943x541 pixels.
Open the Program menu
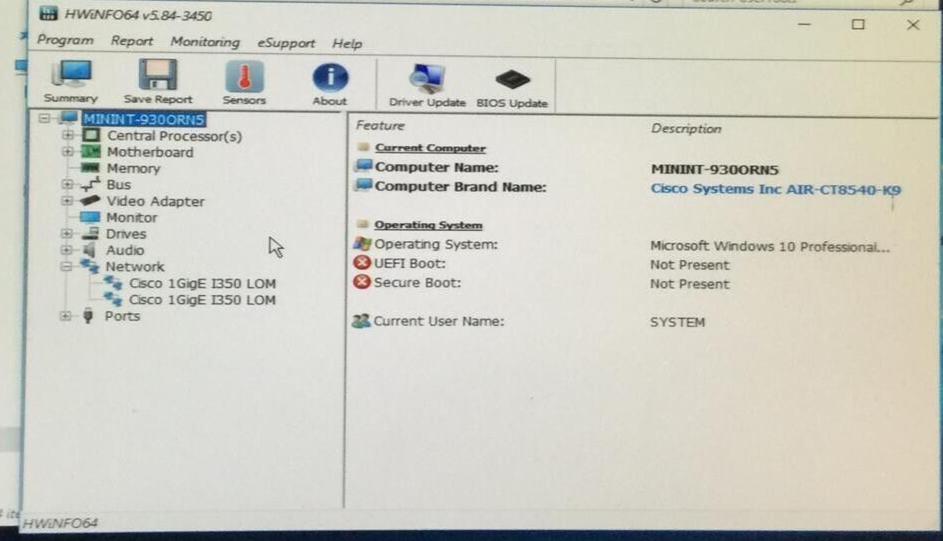coord(65,41)
